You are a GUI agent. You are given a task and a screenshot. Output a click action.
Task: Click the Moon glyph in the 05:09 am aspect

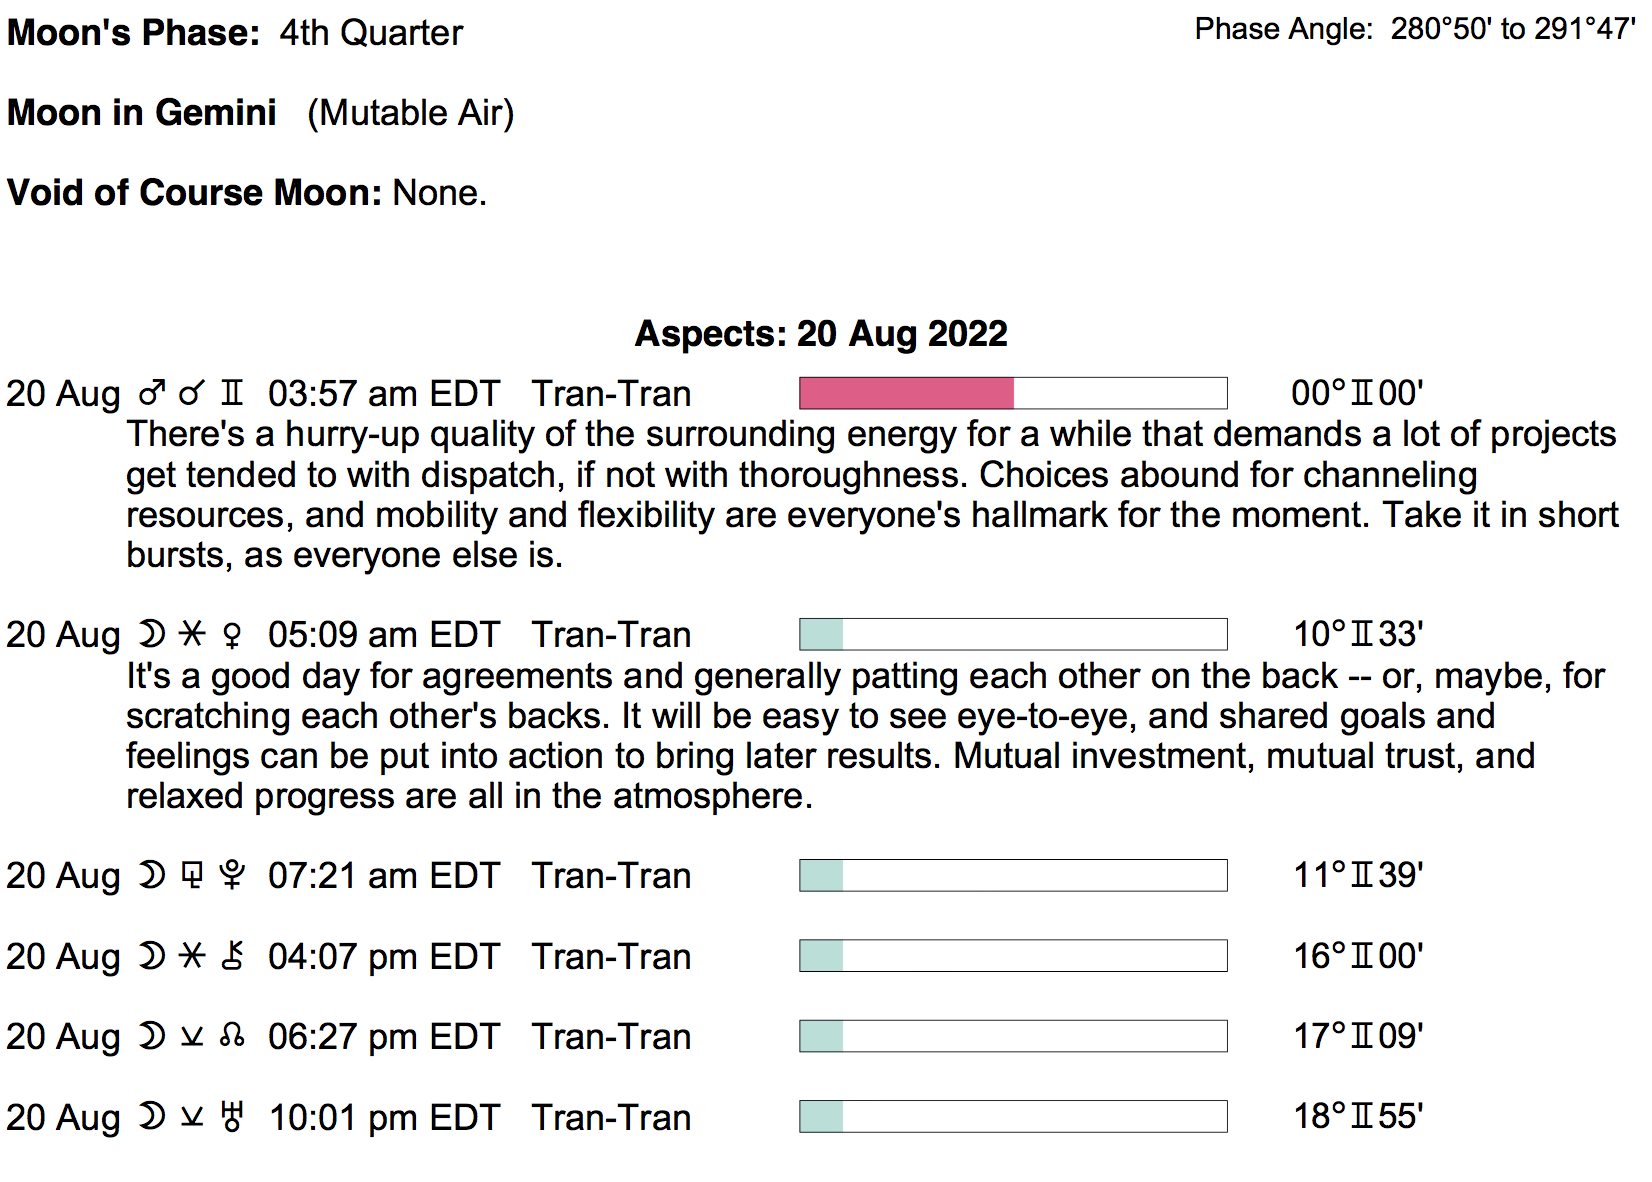pyautogui.click(x=151, y=635)
